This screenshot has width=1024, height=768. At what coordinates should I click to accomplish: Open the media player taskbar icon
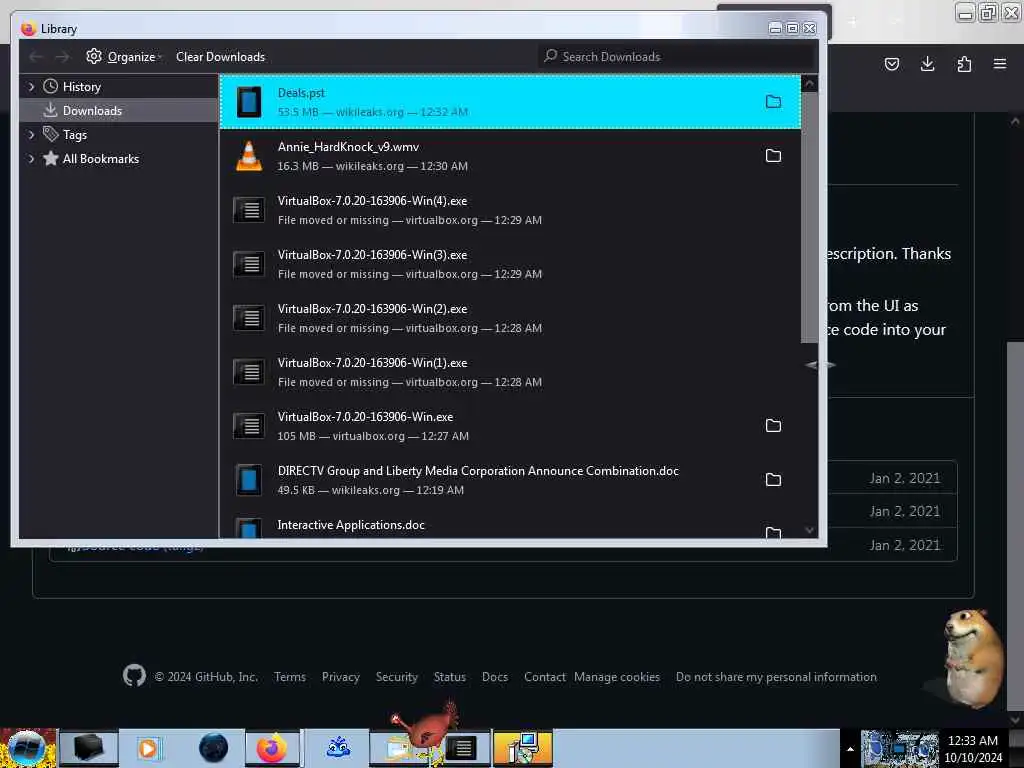[148, 748]
